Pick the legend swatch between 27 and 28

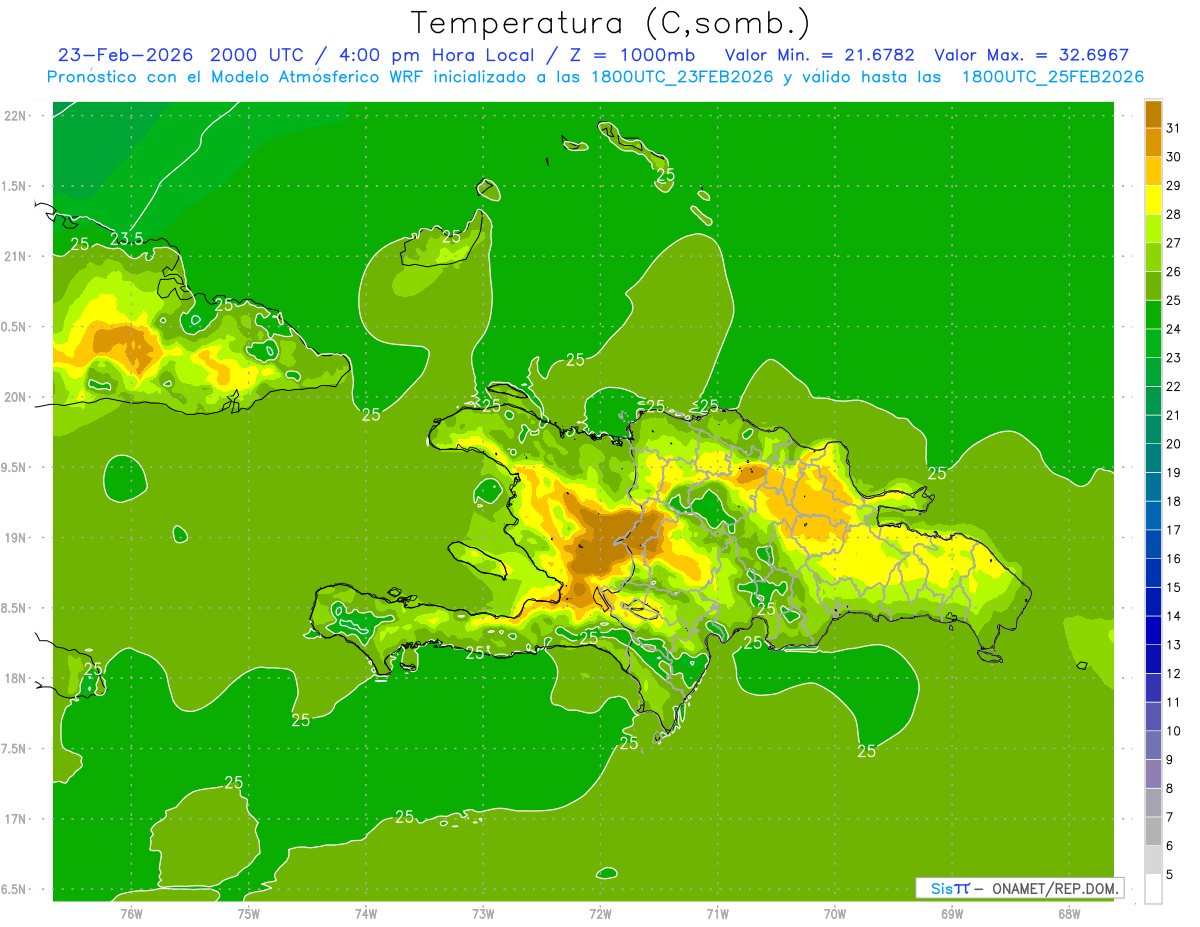pos(1153,229)
